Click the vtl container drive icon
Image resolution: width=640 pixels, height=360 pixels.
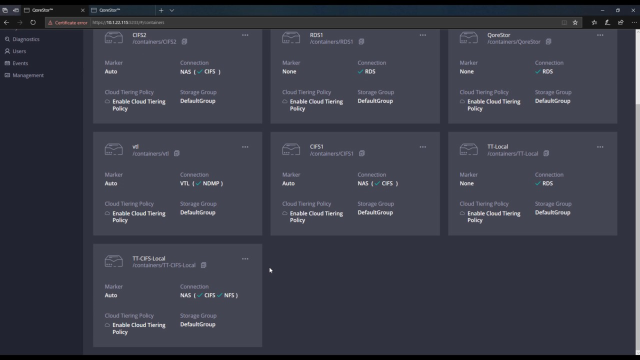pyautogui.click(x=113, y=149)
